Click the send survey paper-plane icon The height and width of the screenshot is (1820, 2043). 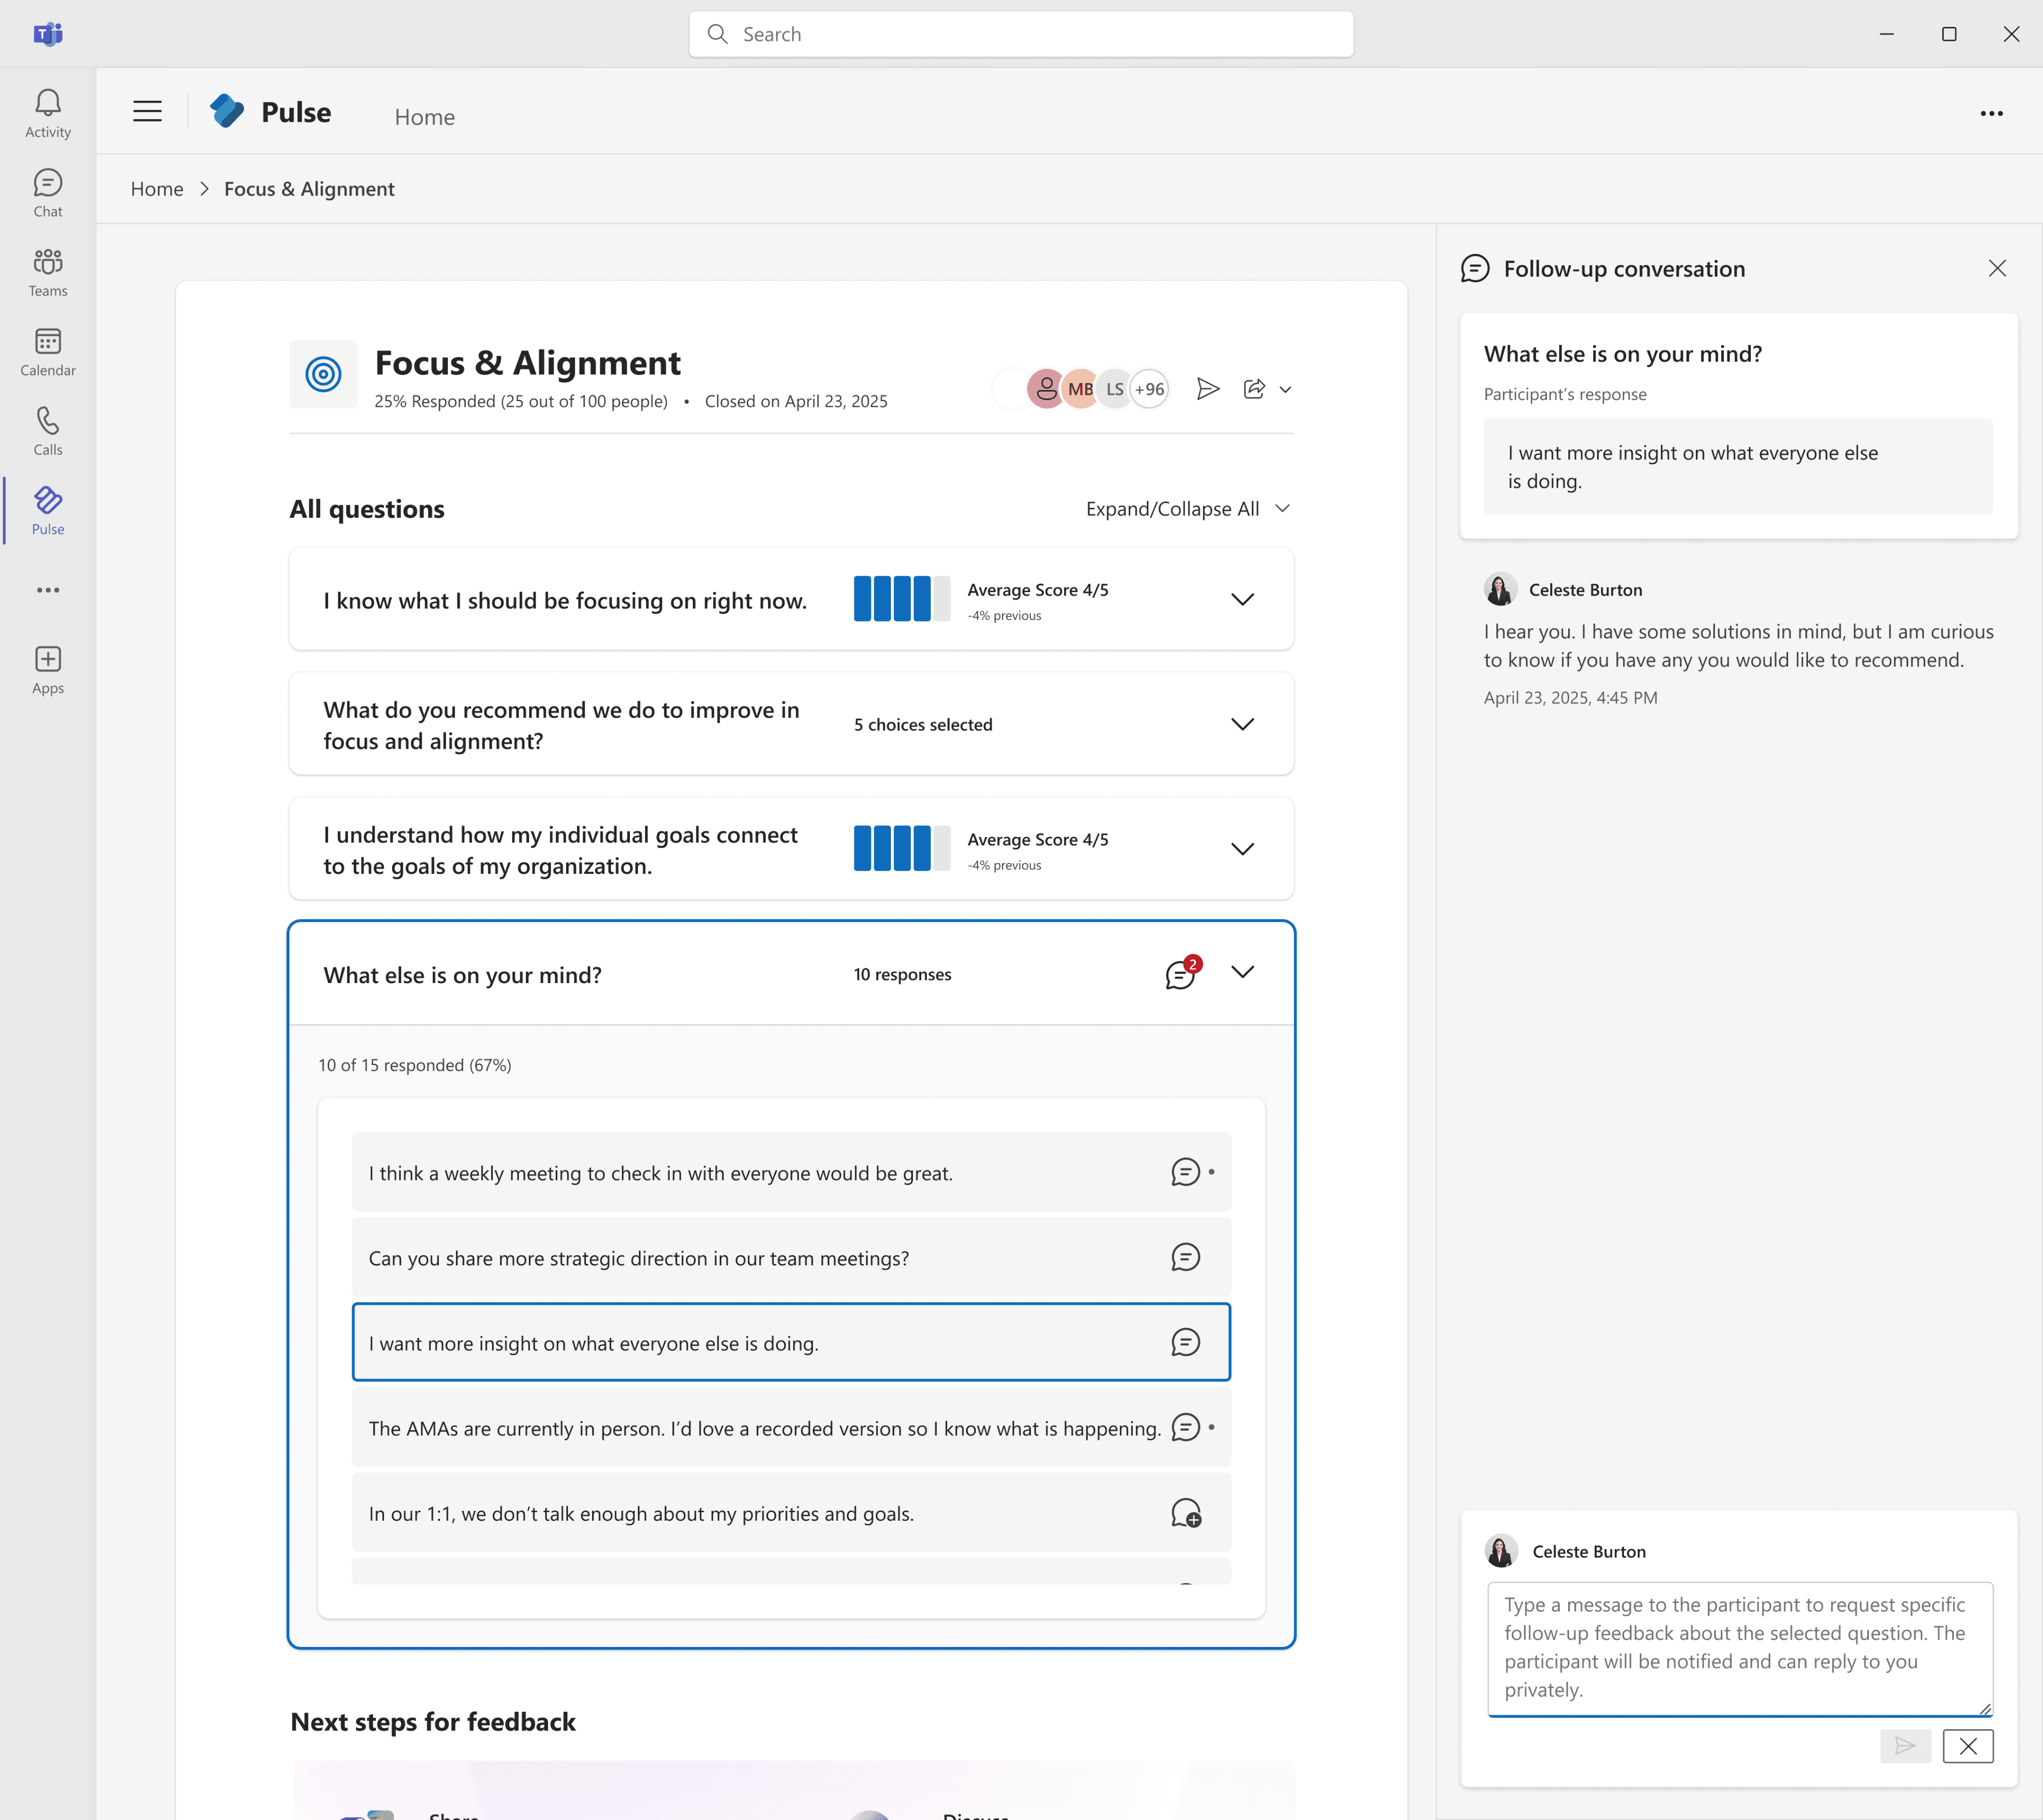click(x=1207, y=389)
